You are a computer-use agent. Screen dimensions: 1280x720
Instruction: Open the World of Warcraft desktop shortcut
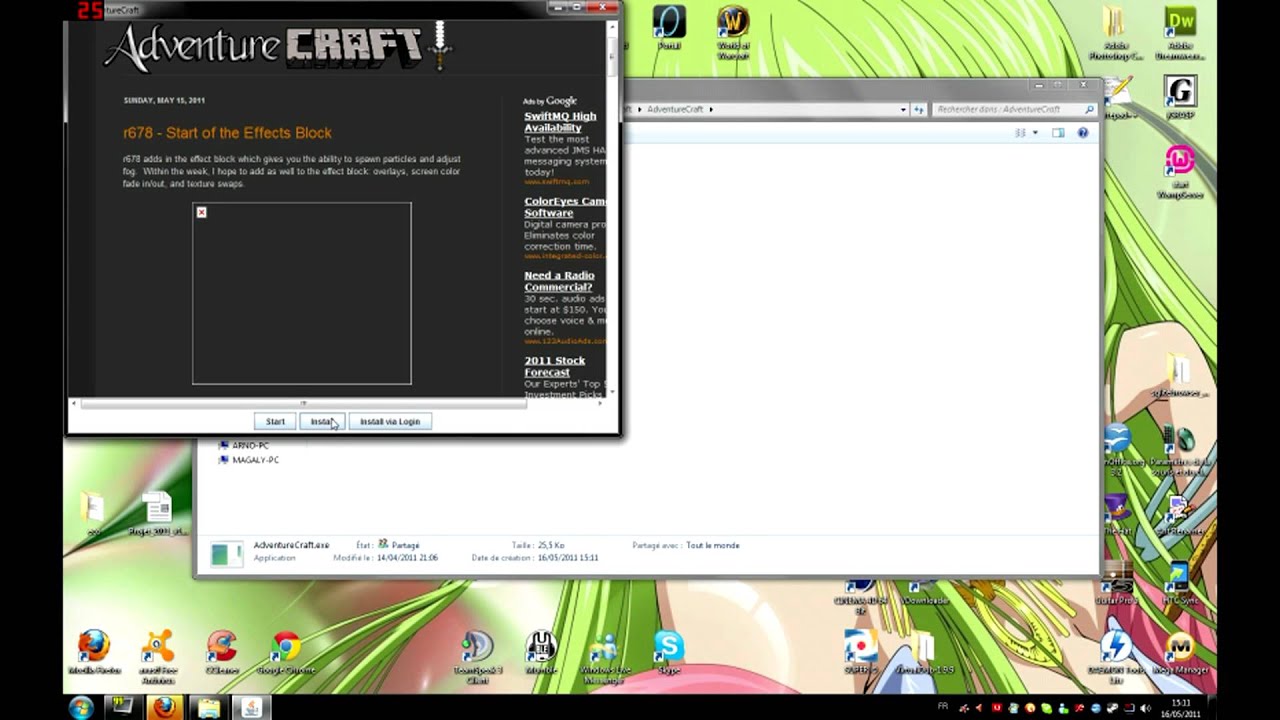click(x=733, y=33)
